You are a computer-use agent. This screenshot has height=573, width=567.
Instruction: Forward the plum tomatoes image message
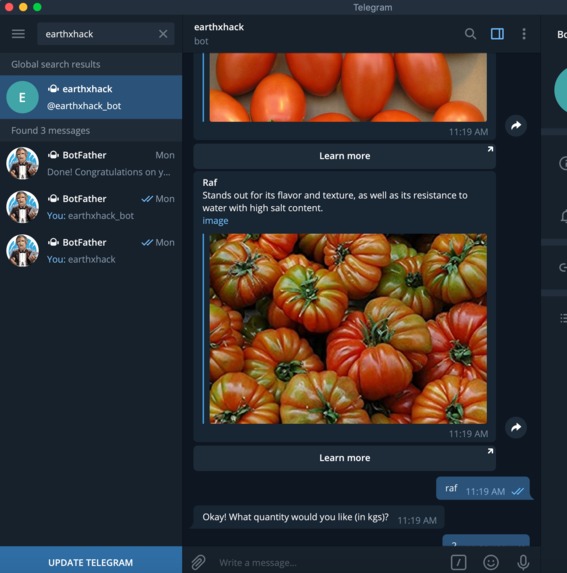click(x=516, y=125)
